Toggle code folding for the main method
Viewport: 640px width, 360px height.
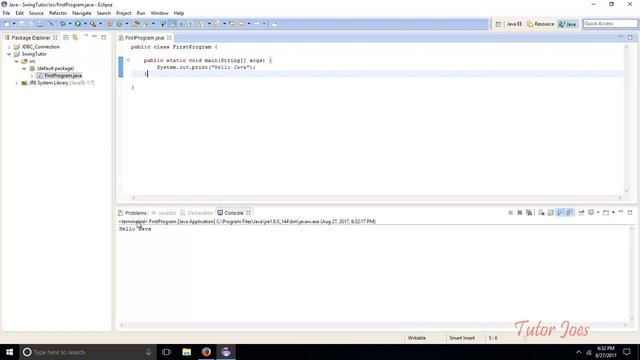coord(128,60)
